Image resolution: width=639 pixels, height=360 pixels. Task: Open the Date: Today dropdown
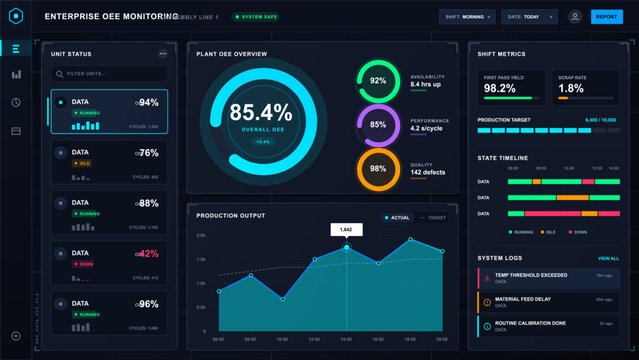tap(529, 17)
